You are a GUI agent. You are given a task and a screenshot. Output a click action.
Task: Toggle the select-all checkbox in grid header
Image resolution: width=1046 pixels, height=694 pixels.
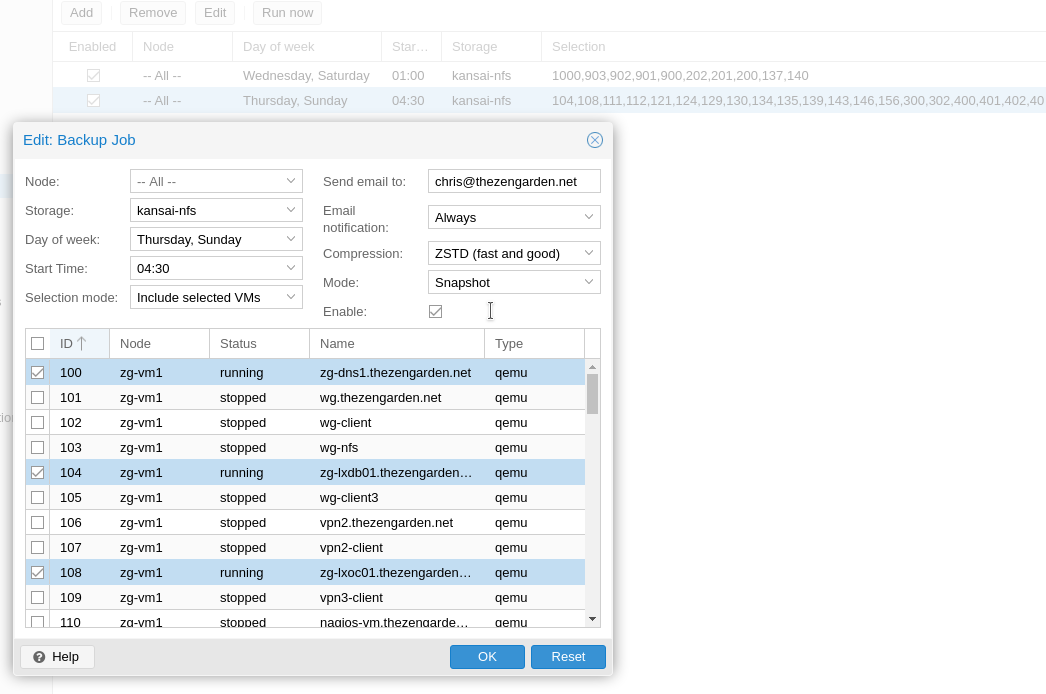click(x=37, y=344)
